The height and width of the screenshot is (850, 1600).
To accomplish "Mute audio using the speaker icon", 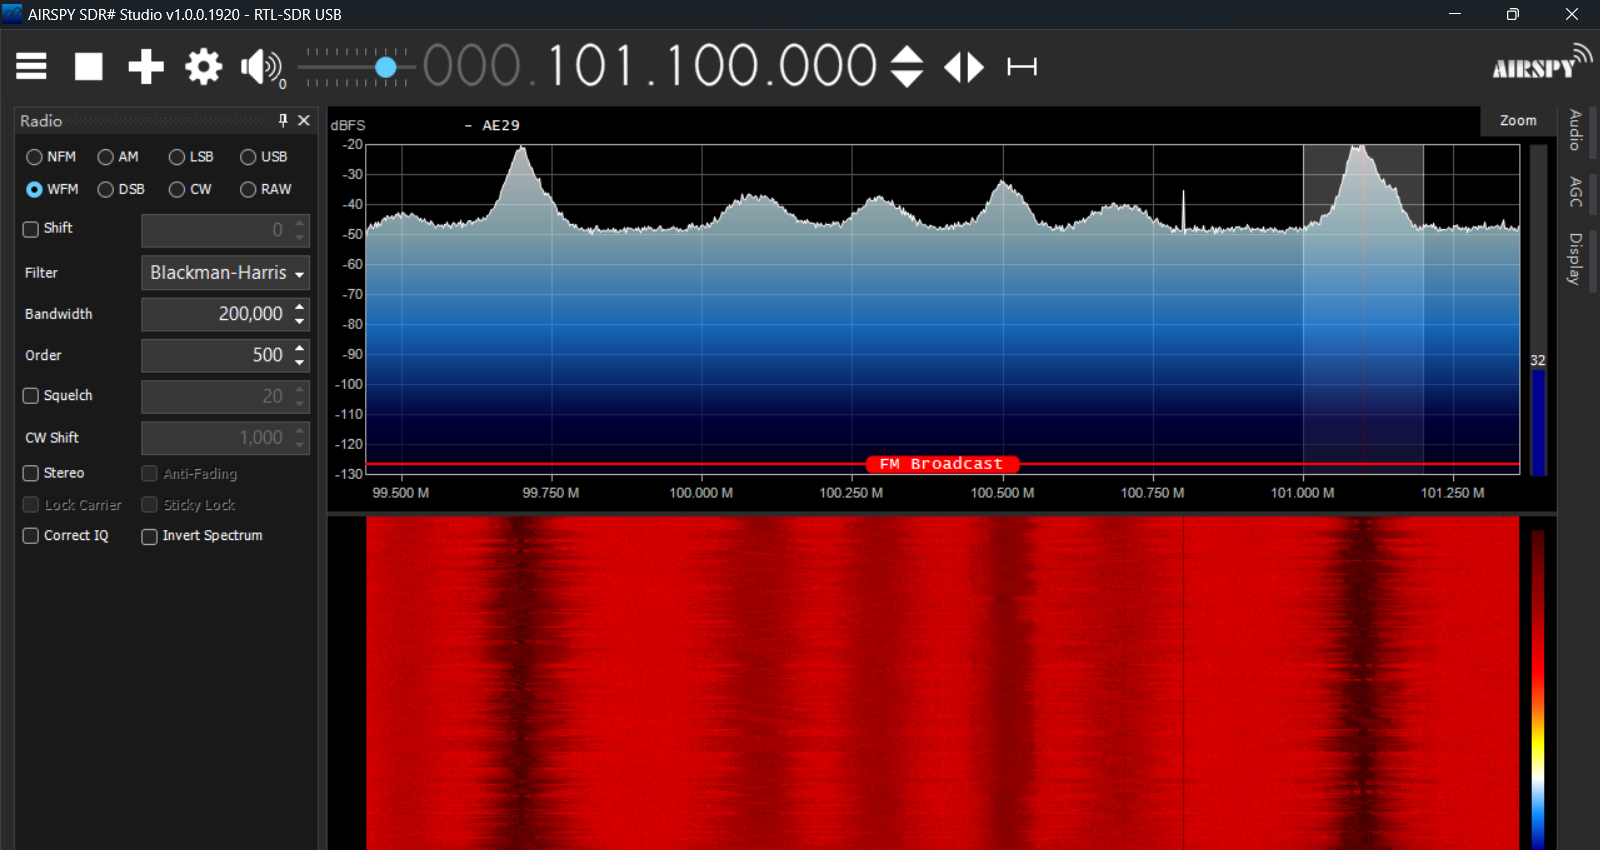I will pos(261,67).
